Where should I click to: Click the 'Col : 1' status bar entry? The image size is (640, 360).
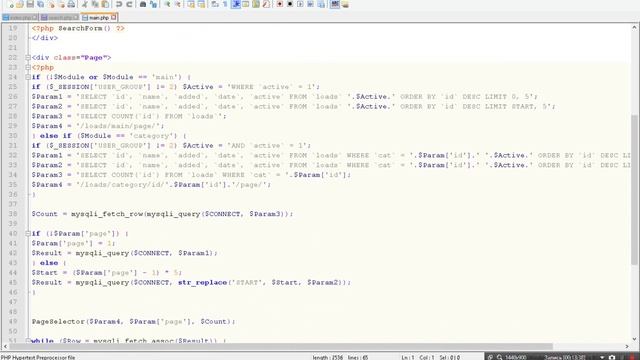coord(427,357)
